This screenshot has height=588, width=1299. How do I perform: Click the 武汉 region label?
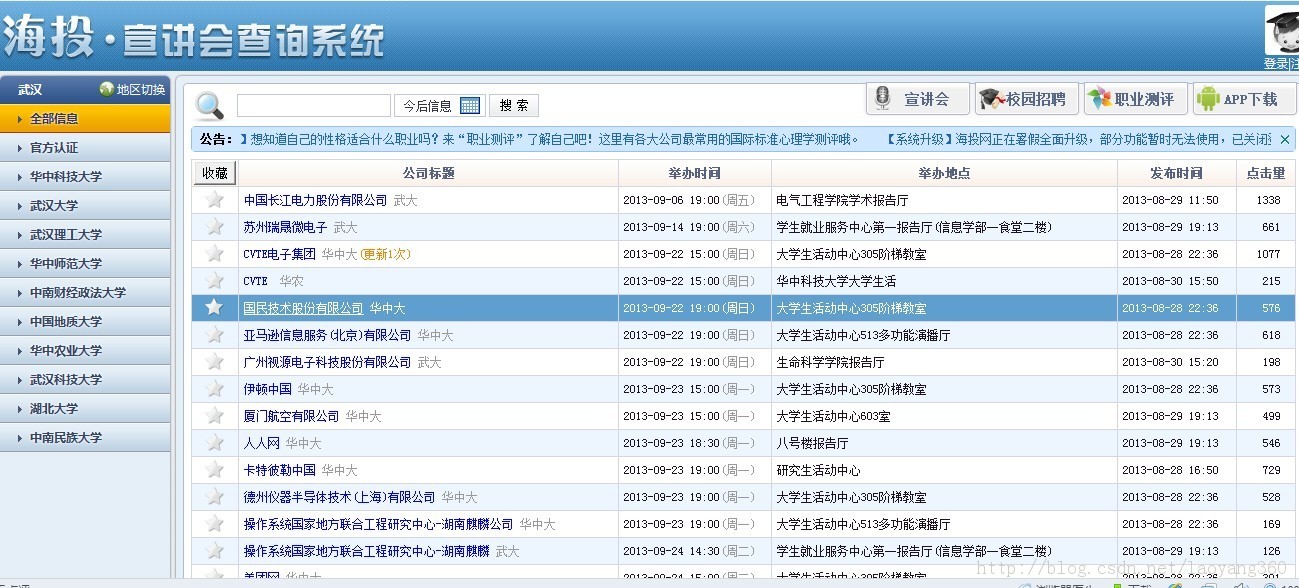point(30,89)
